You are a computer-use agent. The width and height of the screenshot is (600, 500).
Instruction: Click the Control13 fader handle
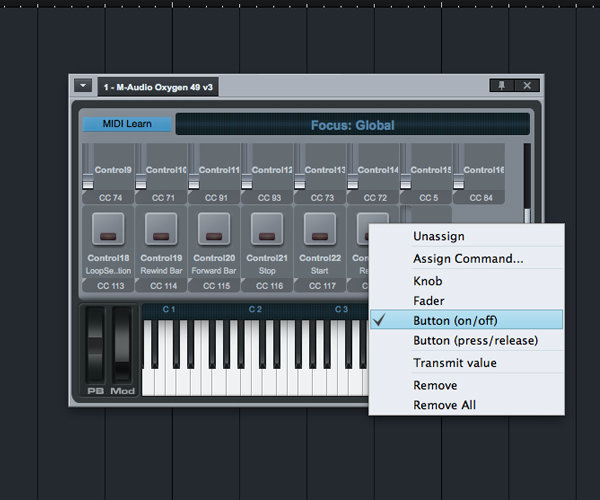click(300, 182)
